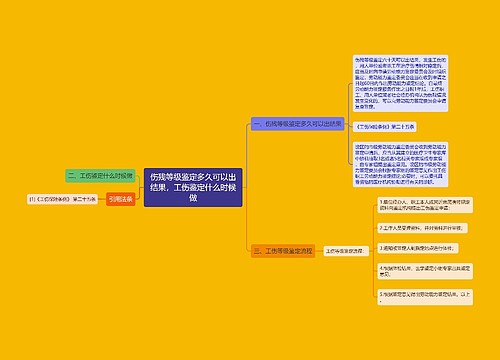Select step 5 node ending with 以上
The image size is (500, 360).
tap(425, 297)
